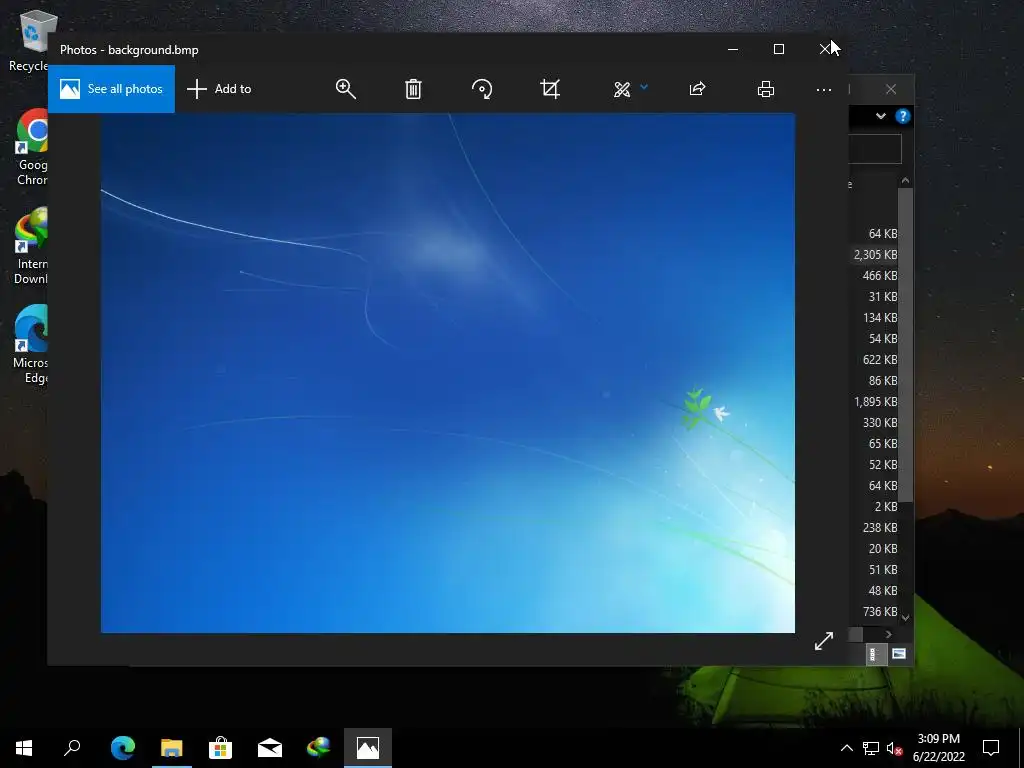Minimize the Photos window
Image resolution: width=1024 pixels, height=768 pixels.
point(733,49)
